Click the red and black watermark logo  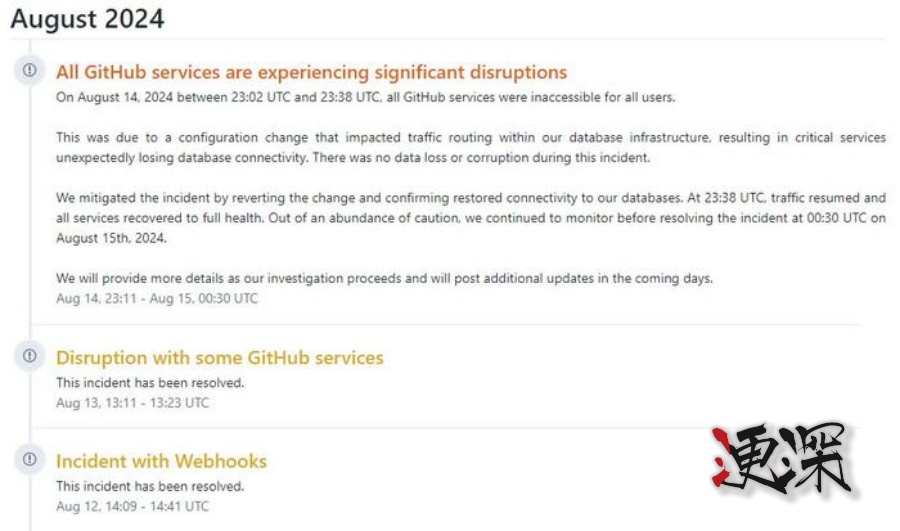[781, 462]
